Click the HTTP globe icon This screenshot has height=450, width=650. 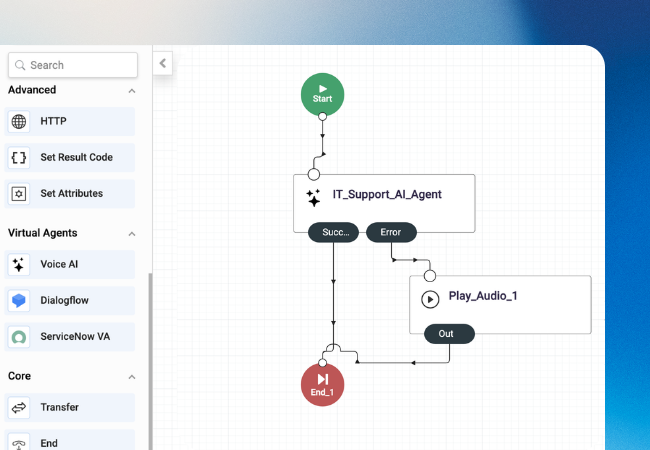pos(19,121)
